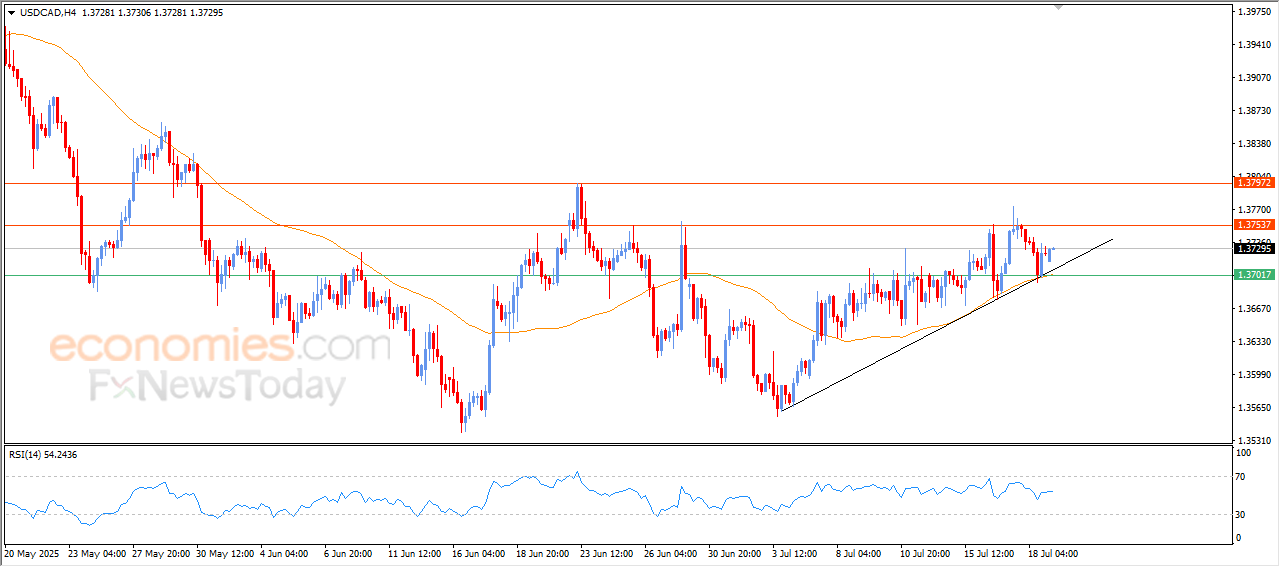This screenshot has width=1280, height=567.
Task: Select the 1.36330 value on price scale
Action: [x=1254, y=342]
